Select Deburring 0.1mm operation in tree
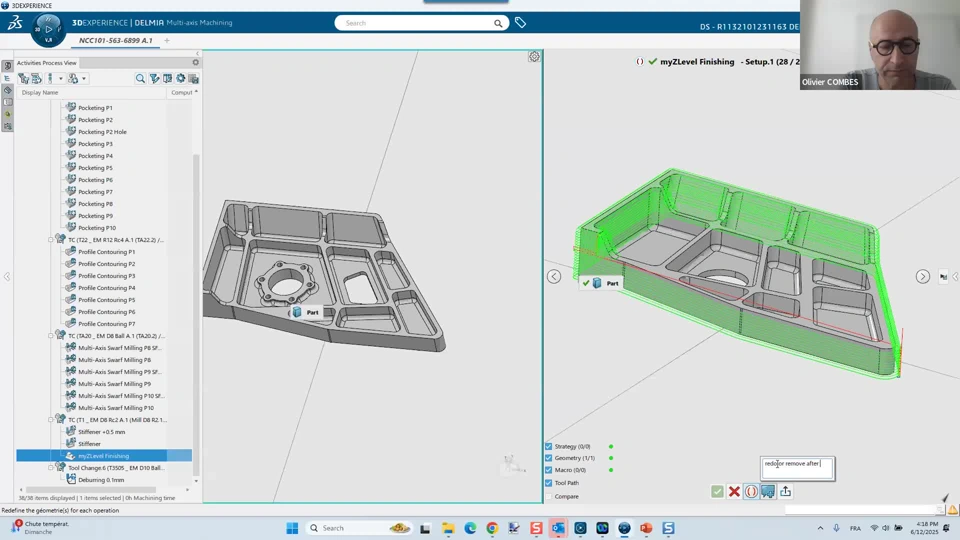 click(x=101, y=480)
